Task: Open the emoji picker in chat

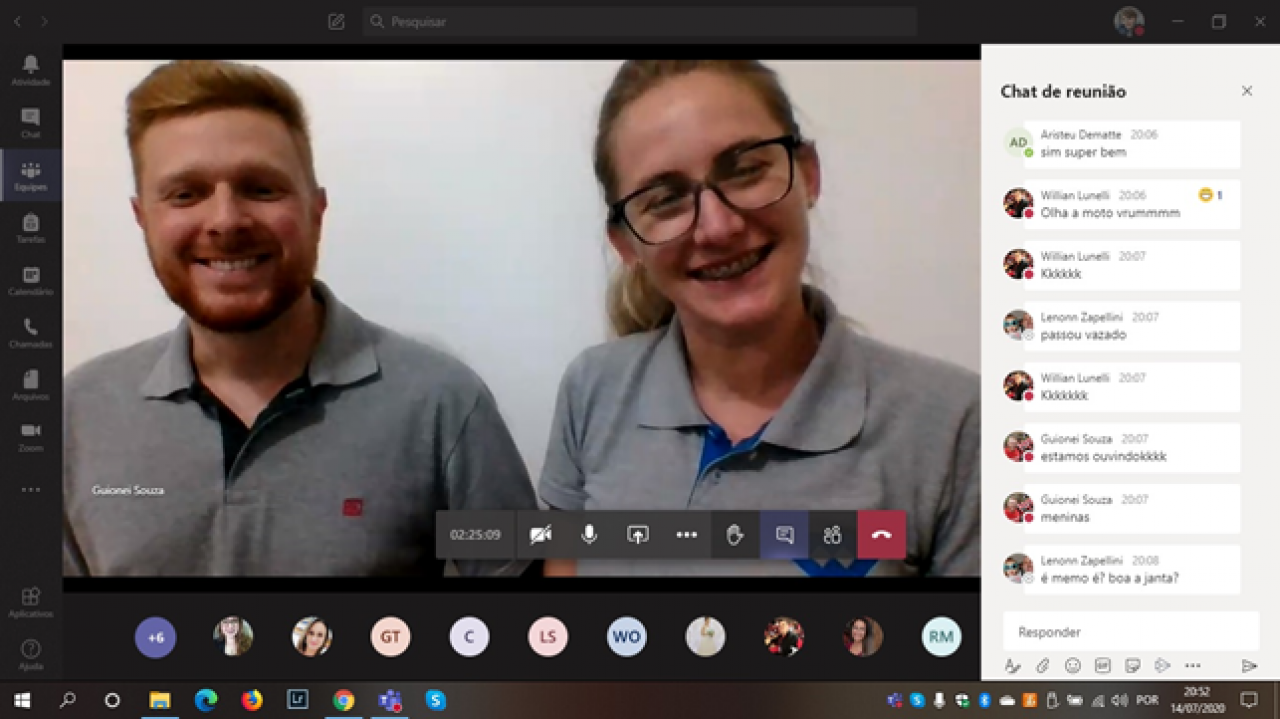Action: coord(1072,666)
